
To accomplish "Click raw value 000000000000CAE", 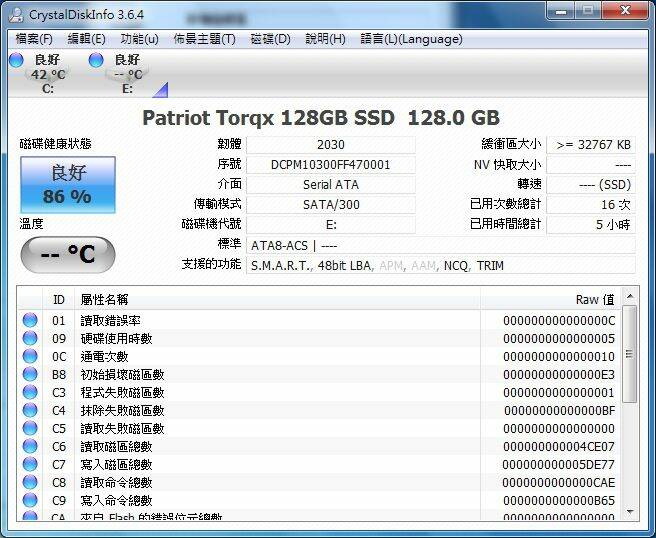I will pos(559,483).
